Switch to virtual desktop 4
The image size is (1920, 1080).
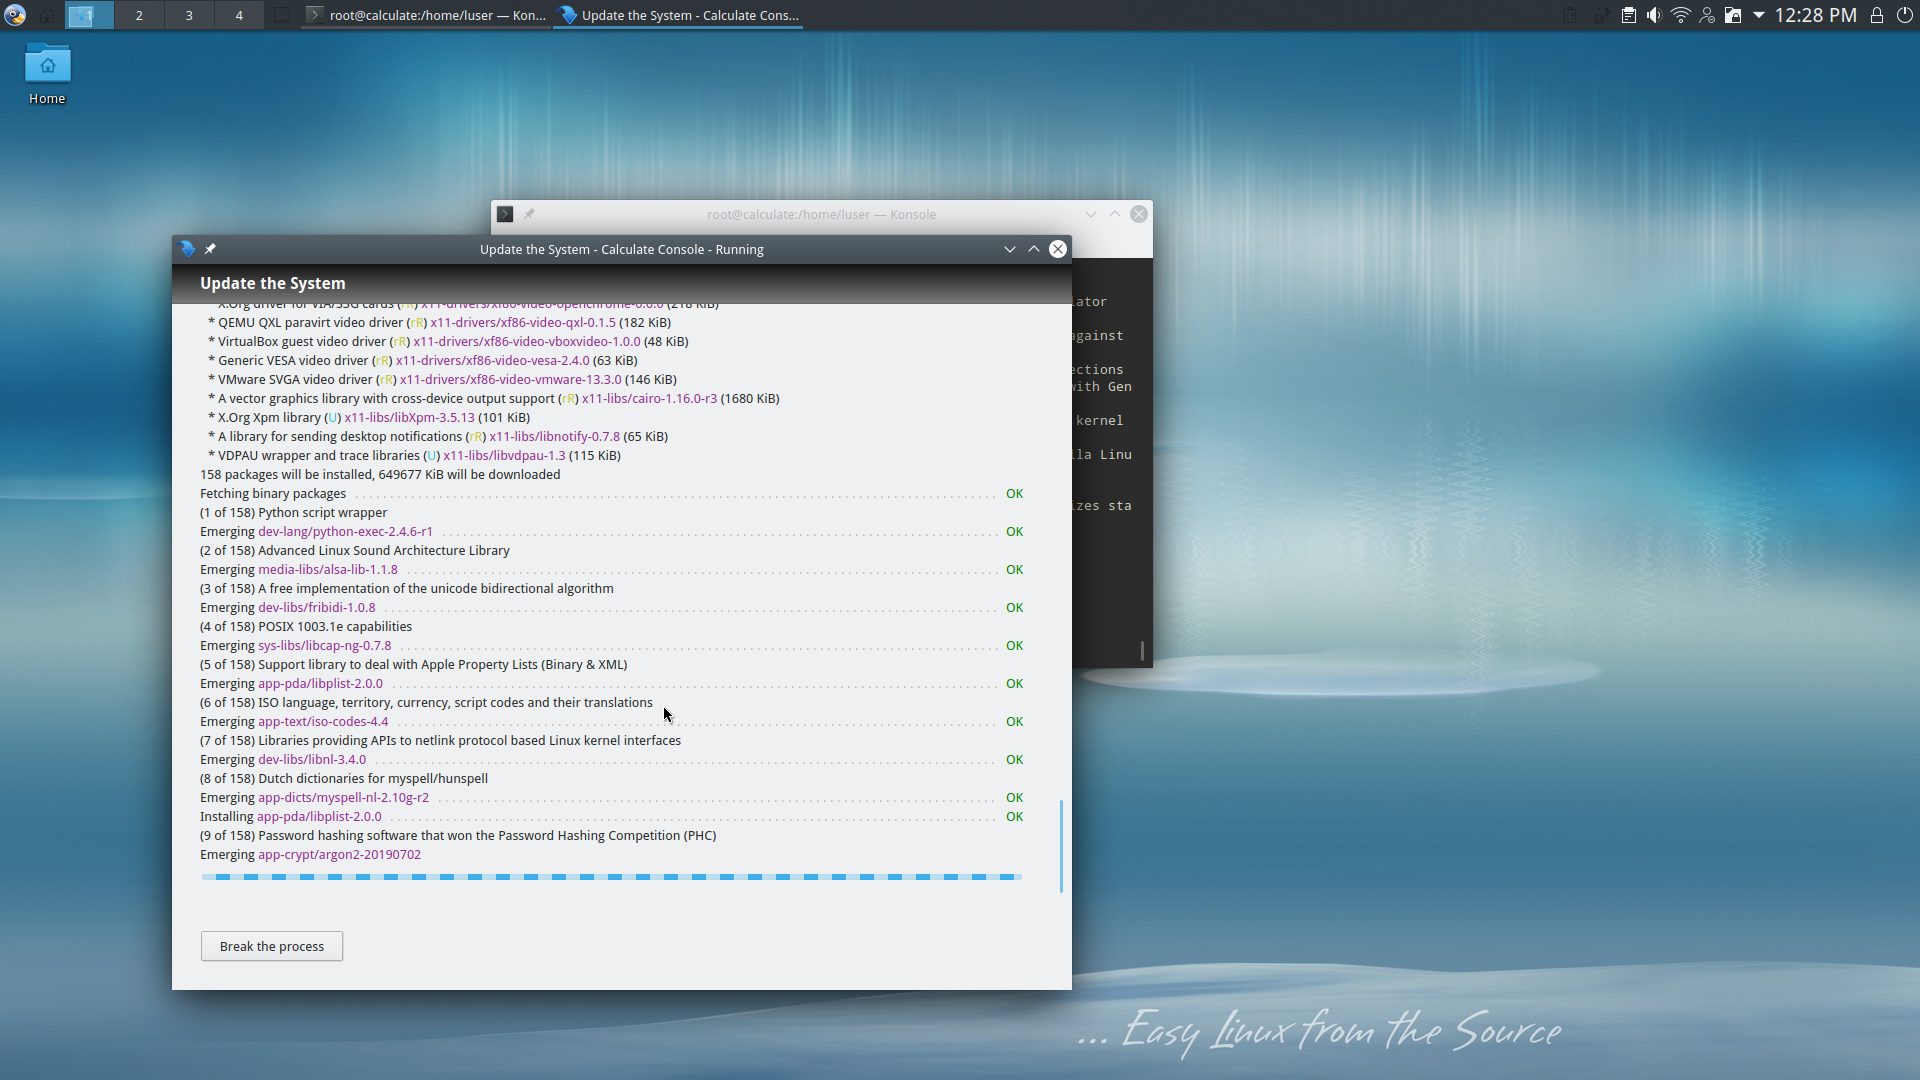pos(239,15)
